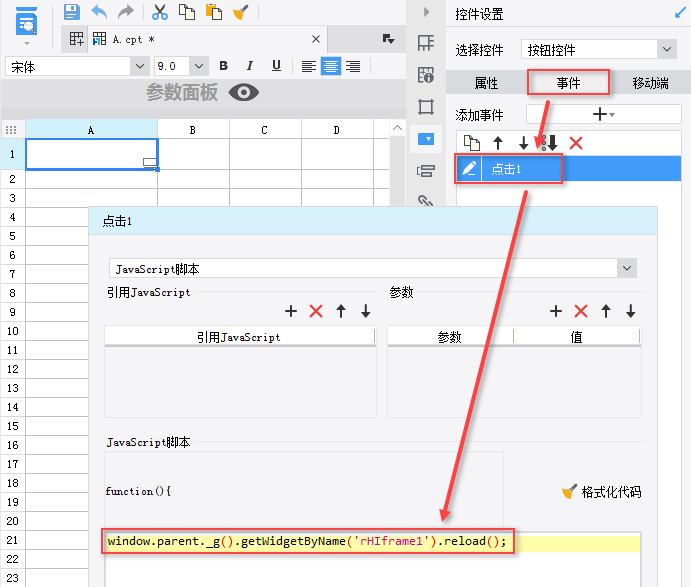
Task: Edit the 点击1 event pencil icon
Action: 469,168
